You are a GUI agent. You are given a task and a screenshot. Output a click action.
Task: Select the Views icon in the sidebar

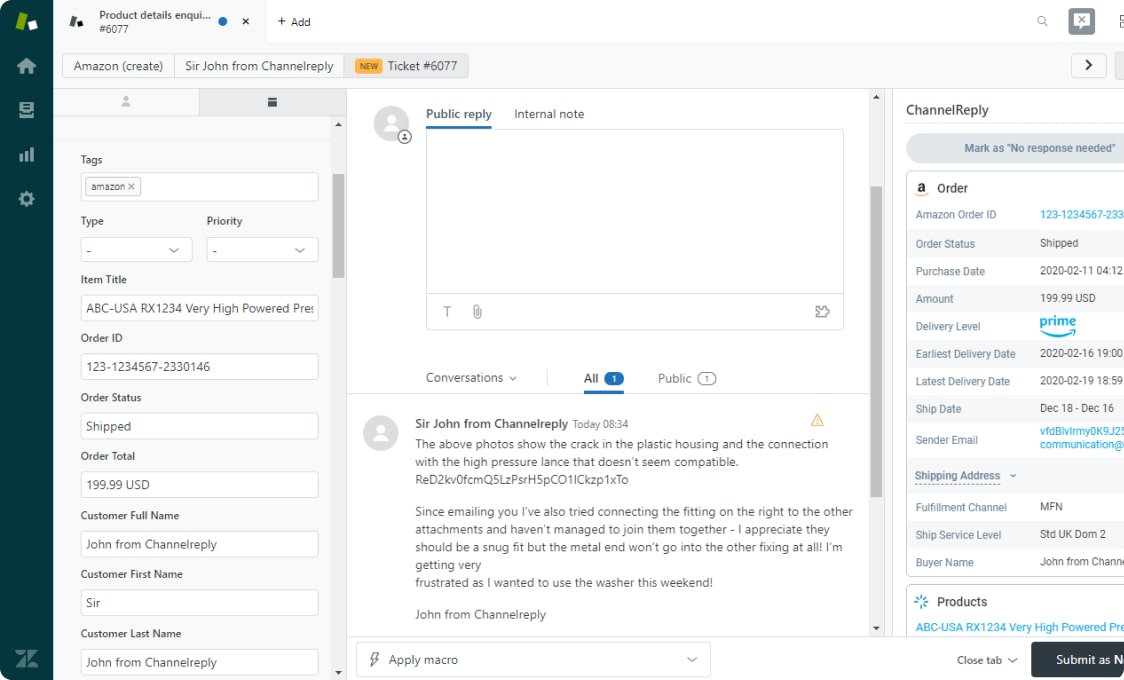[26, 108]
